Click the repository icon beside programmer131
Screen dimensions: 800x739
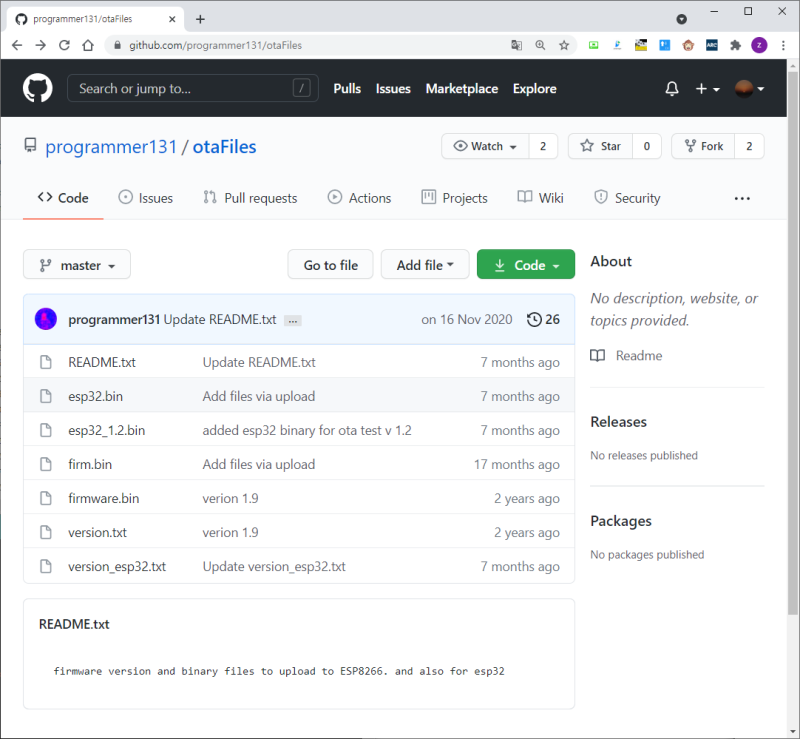(x=30, y=145)
